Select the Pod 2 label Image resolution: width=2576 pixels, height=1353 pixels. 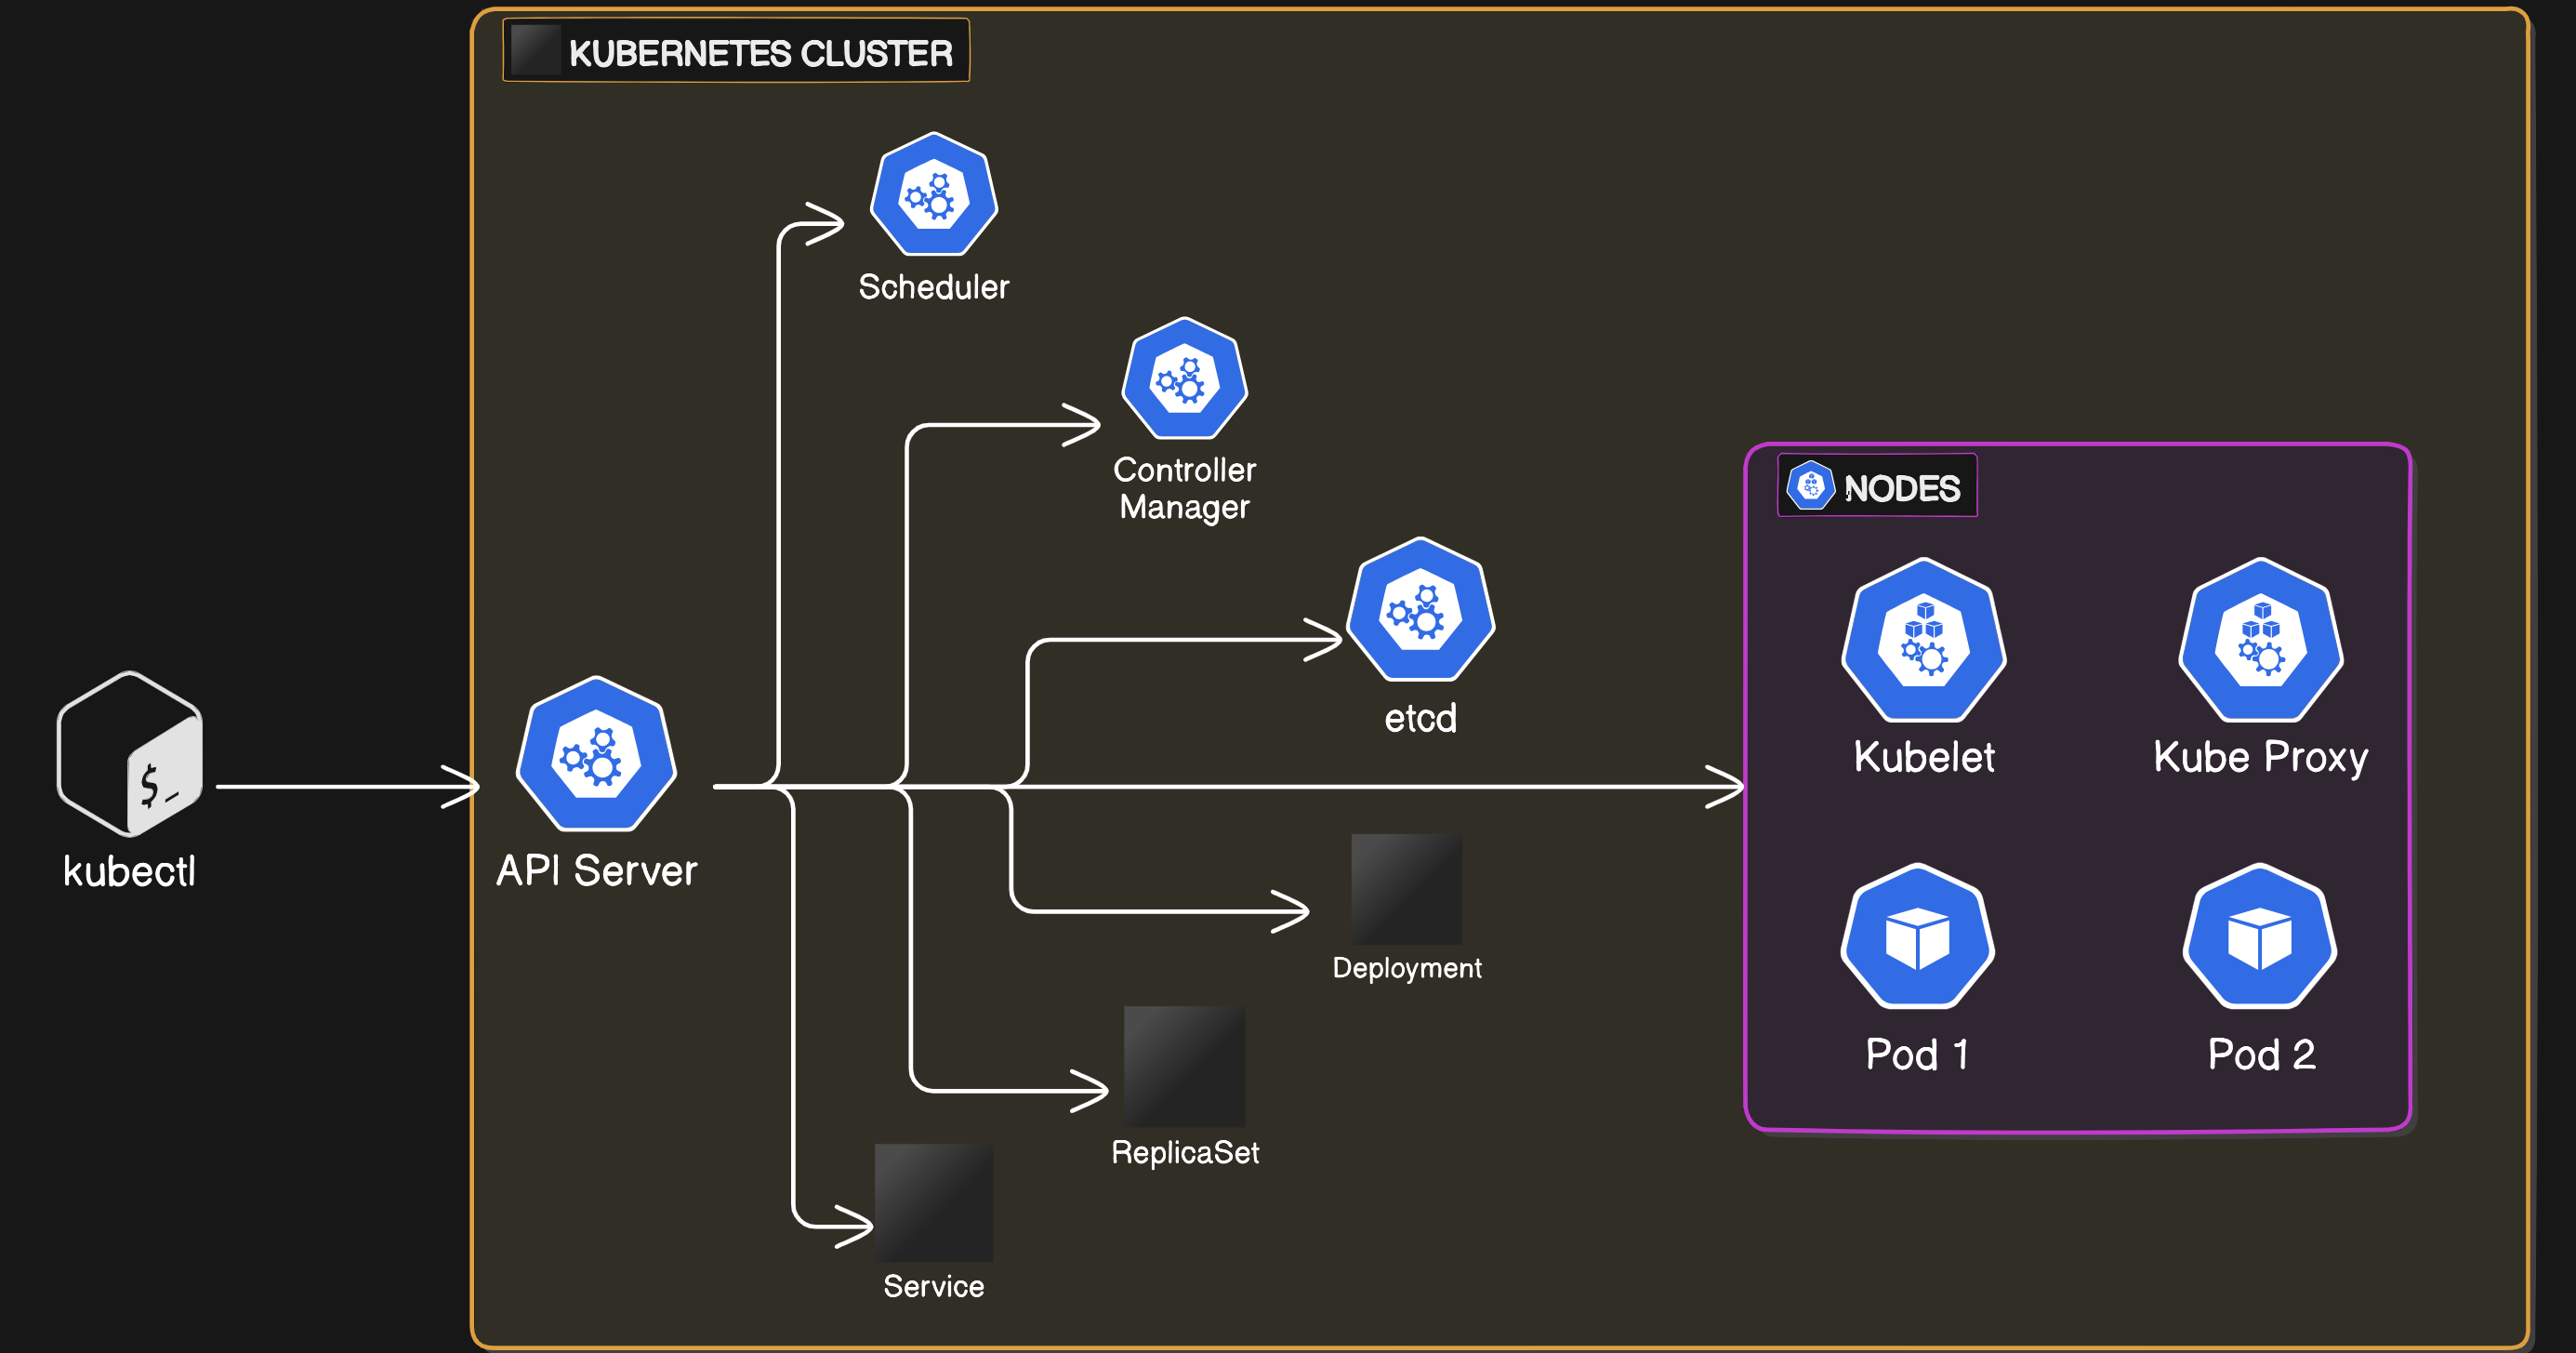[x=2262, y=1054]
